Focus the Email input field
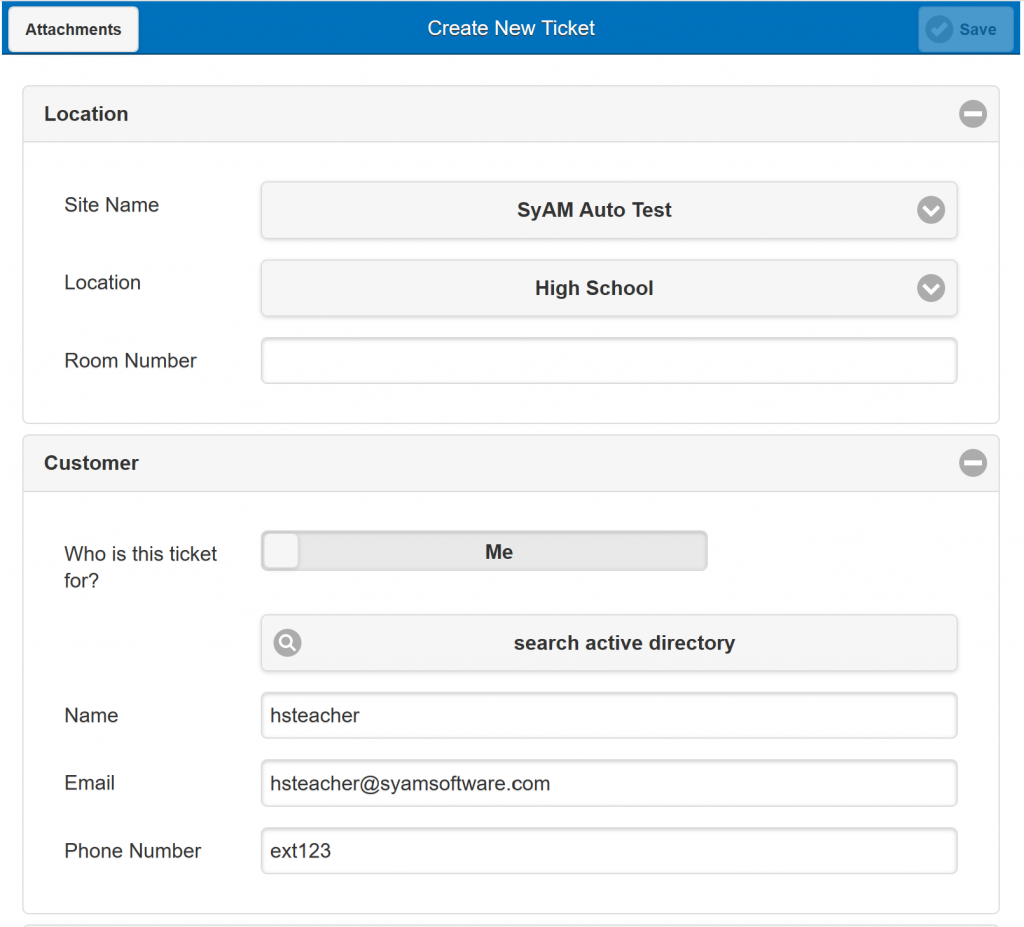Viewport: 1024px width, 927px height. click(608, 783)
